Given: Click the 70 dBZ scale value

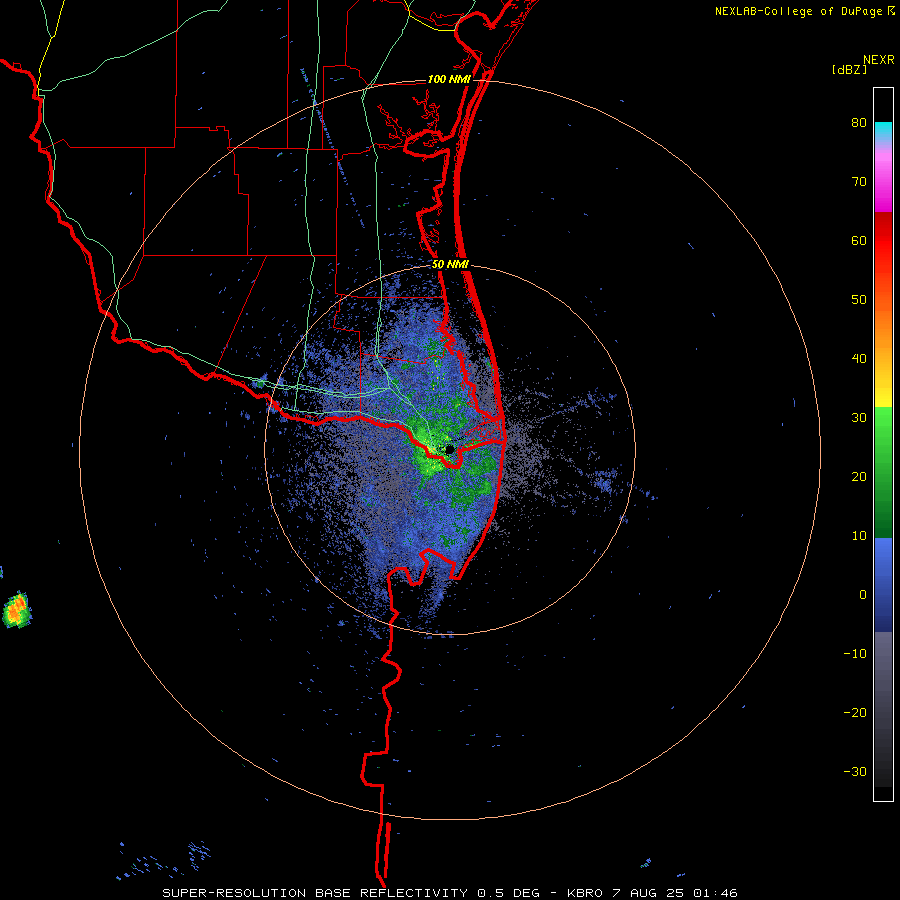Looking at the screenshot, I should (x=859, y=182).
